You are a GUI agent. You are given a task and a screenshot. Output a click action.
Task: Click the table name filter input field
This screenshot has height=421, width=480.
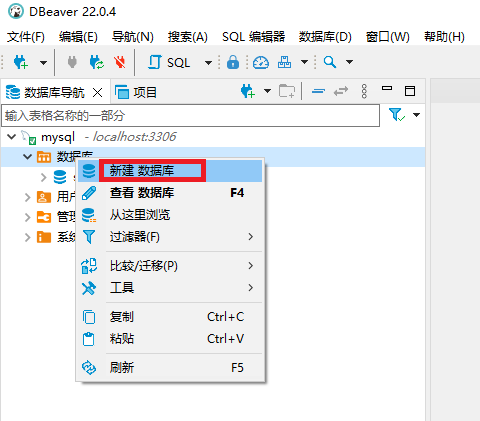(x=190, y=116)
